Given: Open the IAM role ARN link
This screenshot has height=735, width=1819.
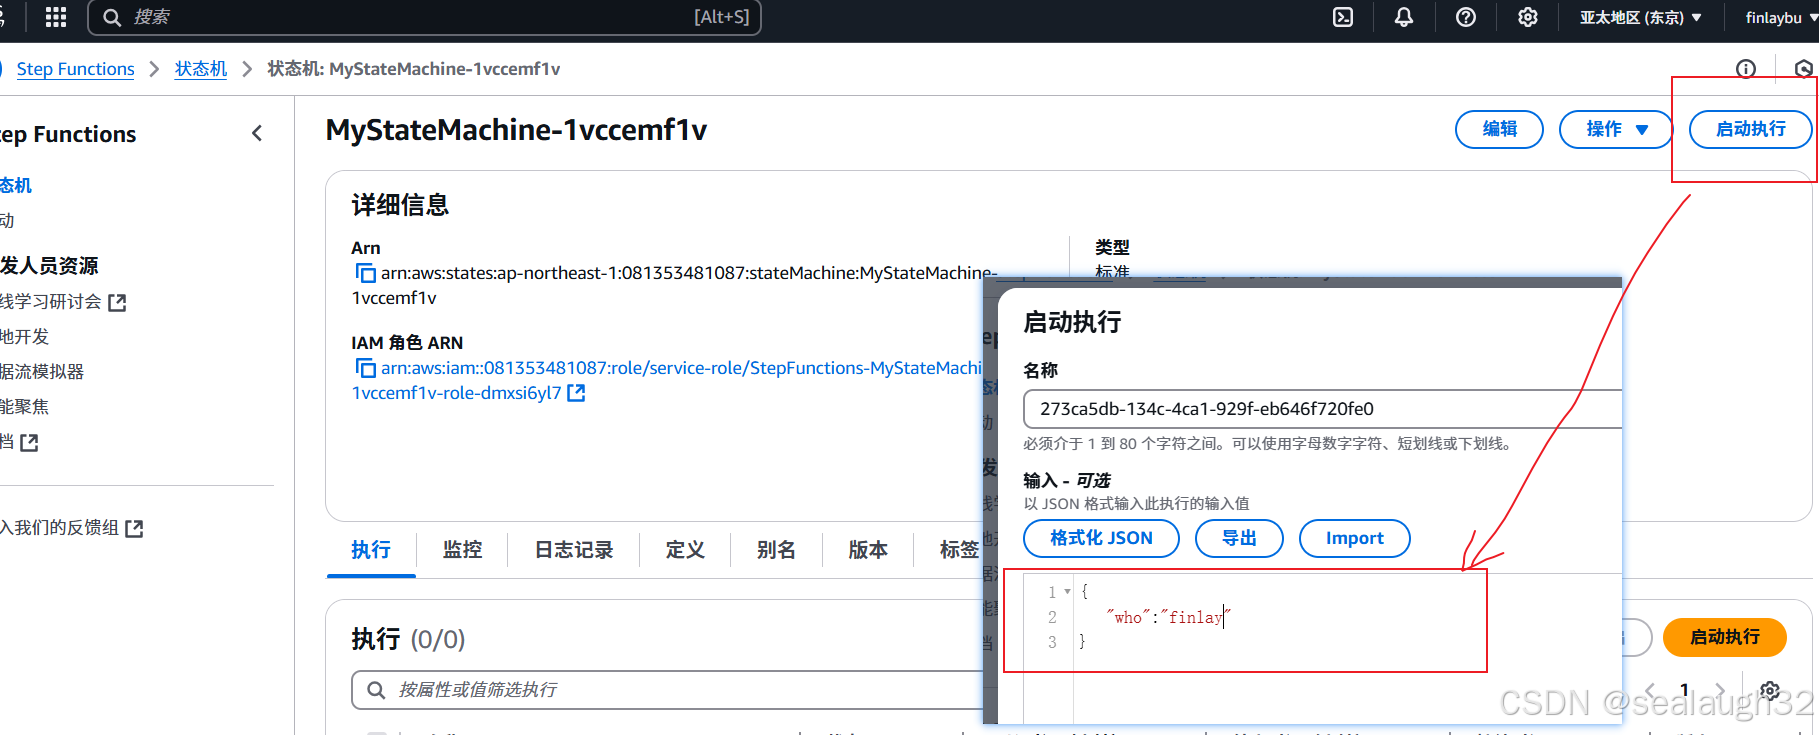Looking at the screenshot, I should coord(665,380).
